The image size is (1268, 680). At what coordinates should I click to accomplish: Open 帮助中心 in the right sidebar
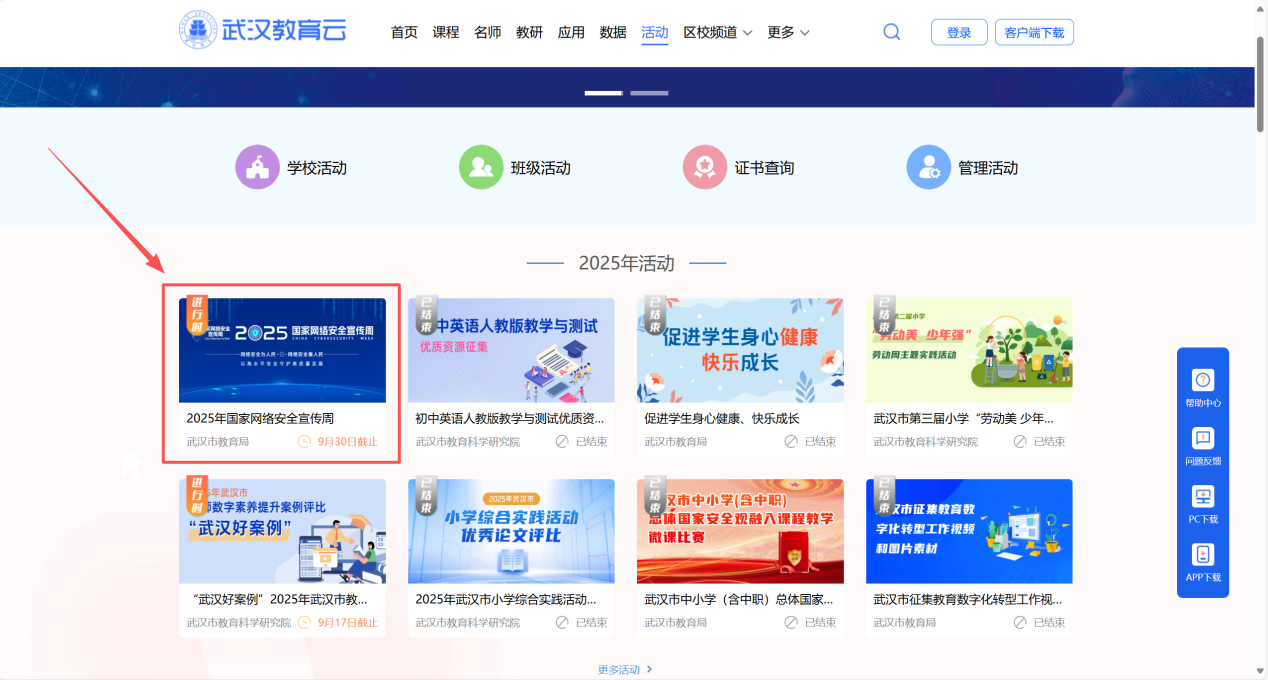click(x=1203, y=380)
